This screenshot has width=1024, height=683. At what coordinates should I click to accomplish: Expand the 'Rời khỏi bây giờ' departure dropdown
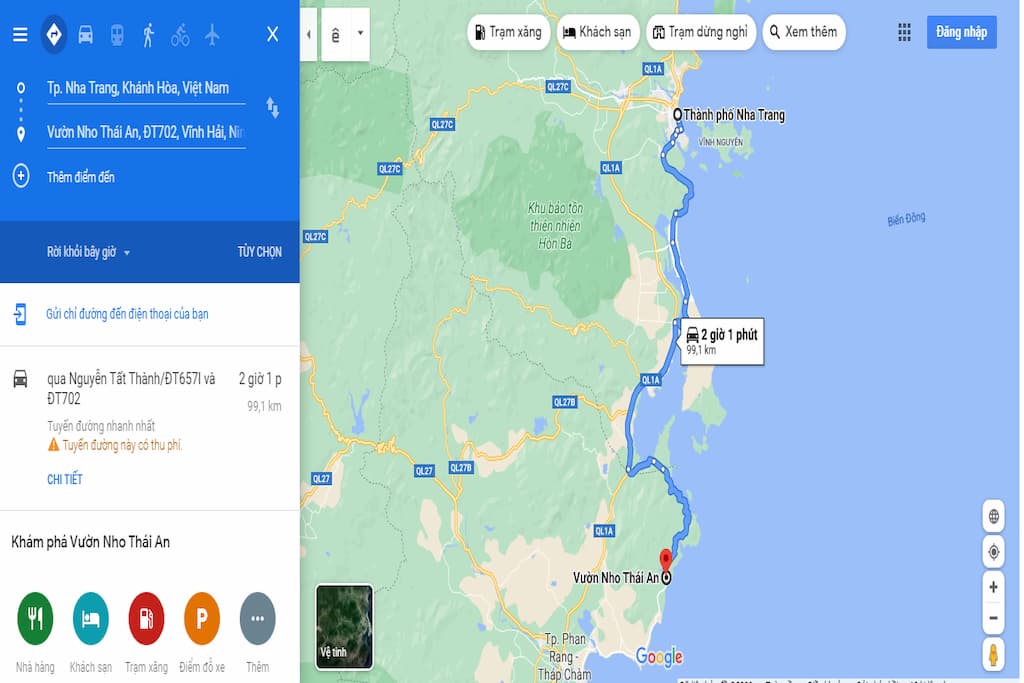pyautogui.click(x=88, y=252)
